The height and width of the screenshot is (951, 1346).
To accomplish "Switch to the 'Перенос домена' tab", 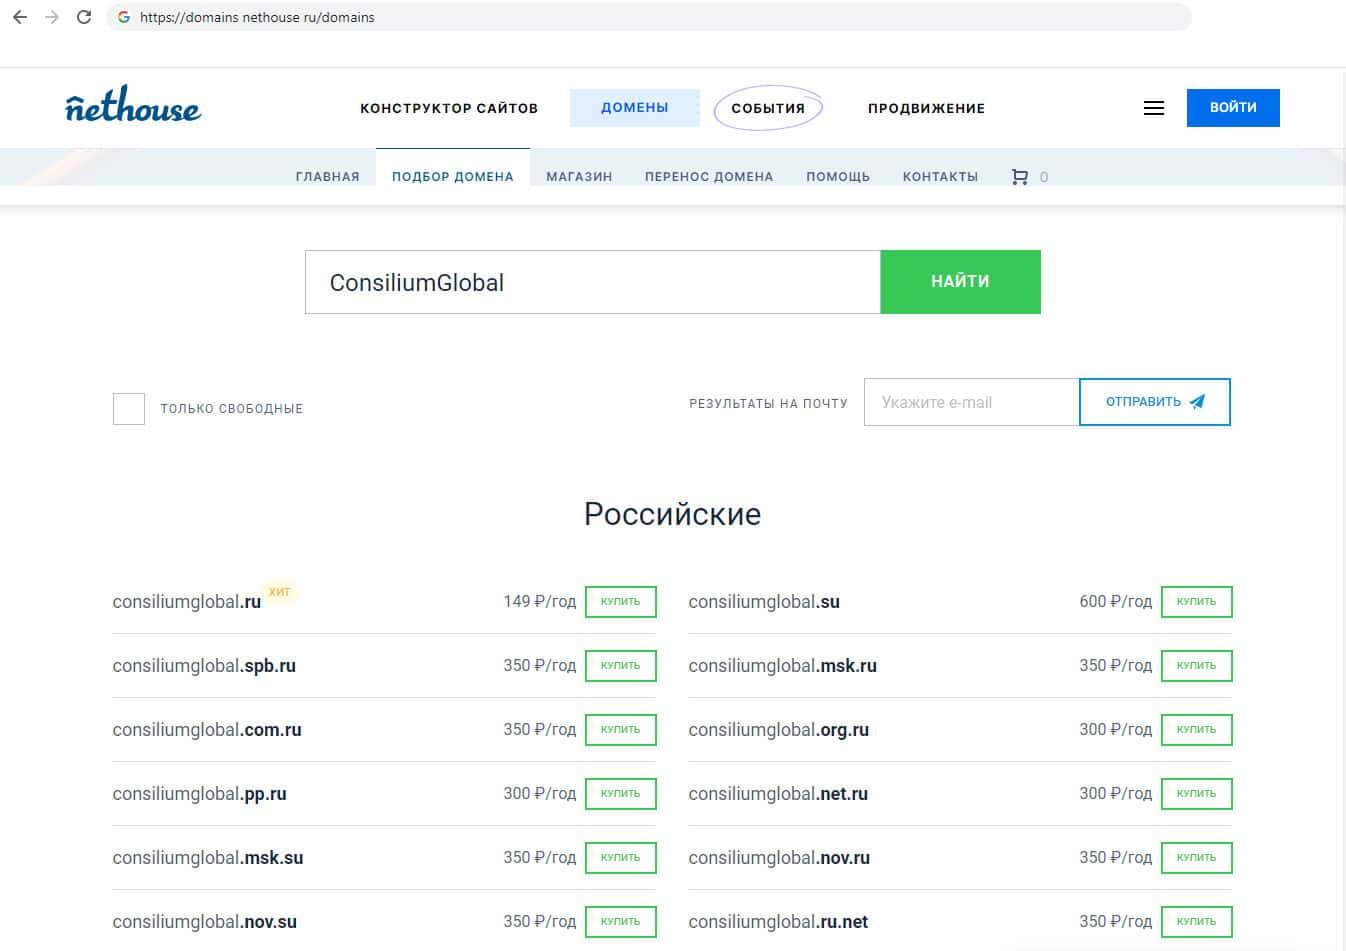I will point(708,177).
